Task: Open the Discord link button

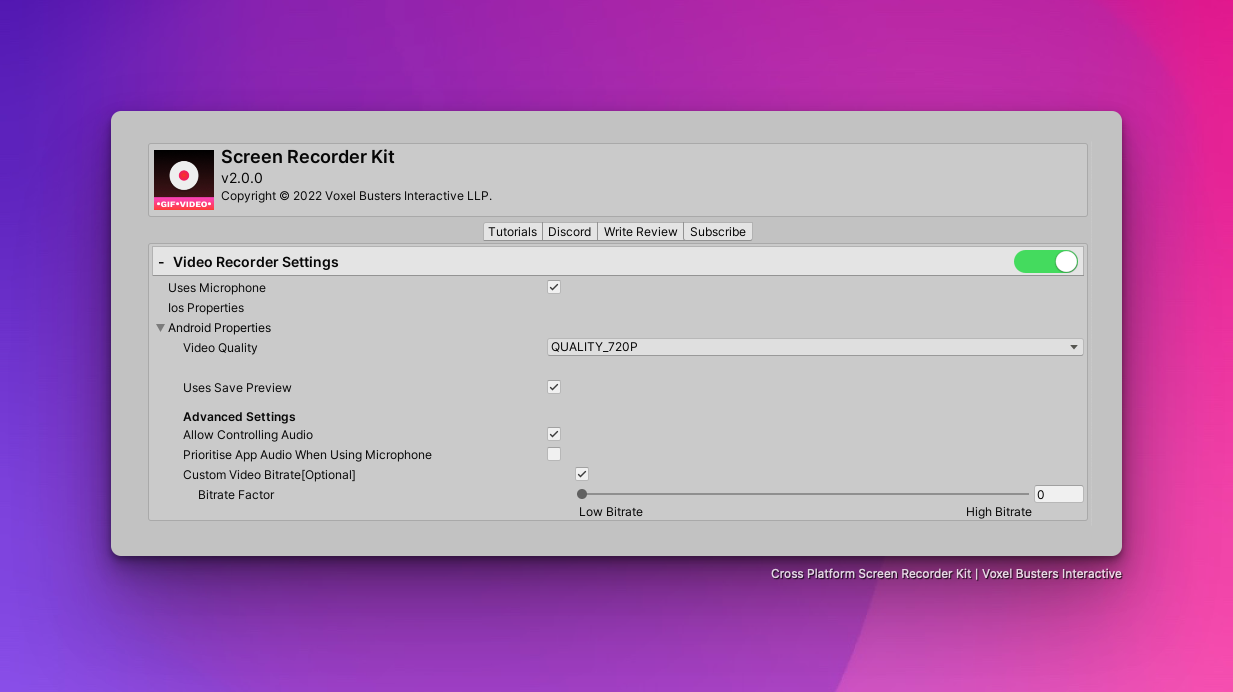Action: [570, 232]
